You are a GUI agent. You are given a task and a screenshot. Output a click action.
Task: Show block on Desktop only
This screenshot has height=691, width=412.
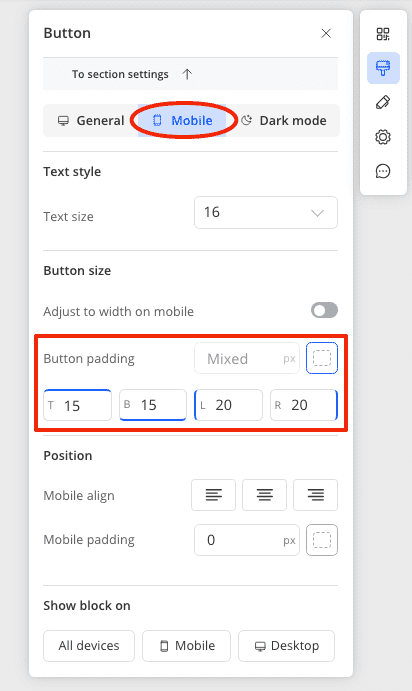point(286,646)
